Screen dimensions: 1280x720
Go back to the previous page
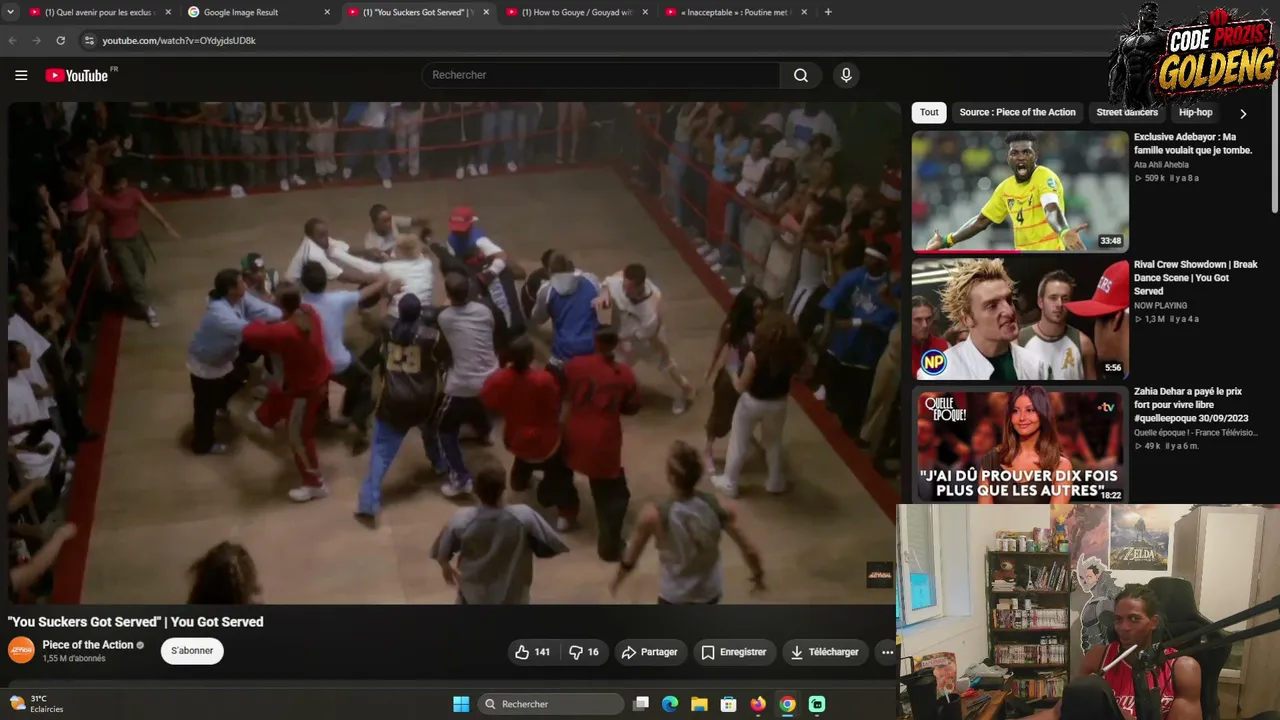pyautogui.click(x=13, y=40)
